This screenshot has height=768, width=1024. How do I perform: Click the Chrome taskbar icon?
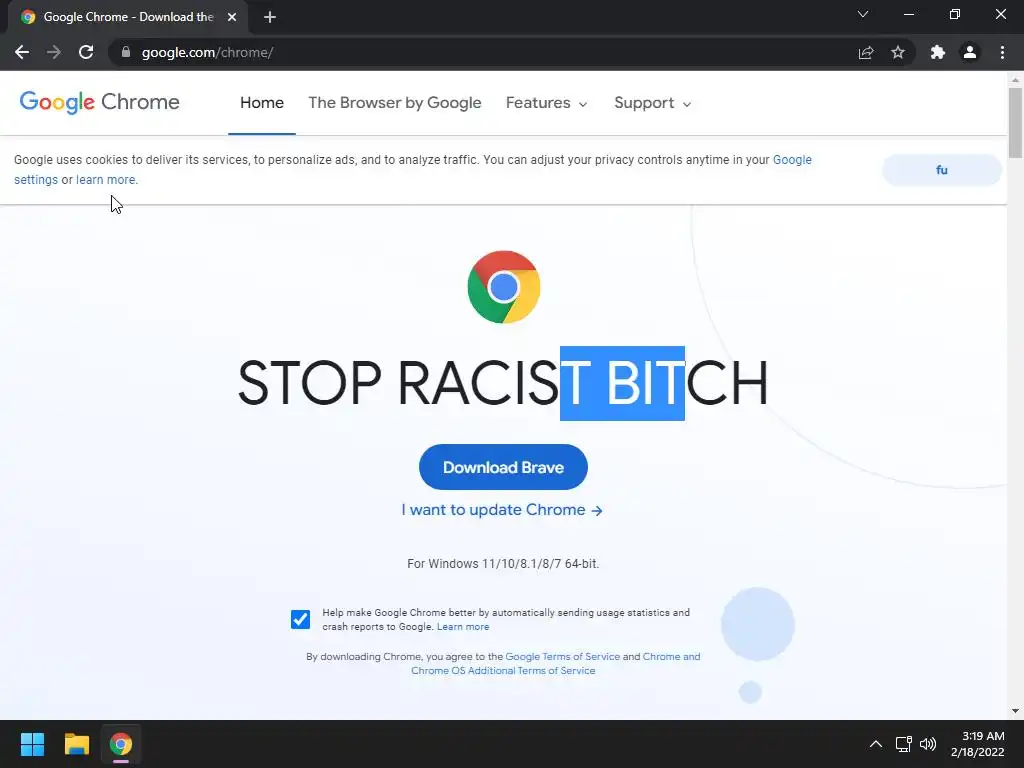[121, 744]
